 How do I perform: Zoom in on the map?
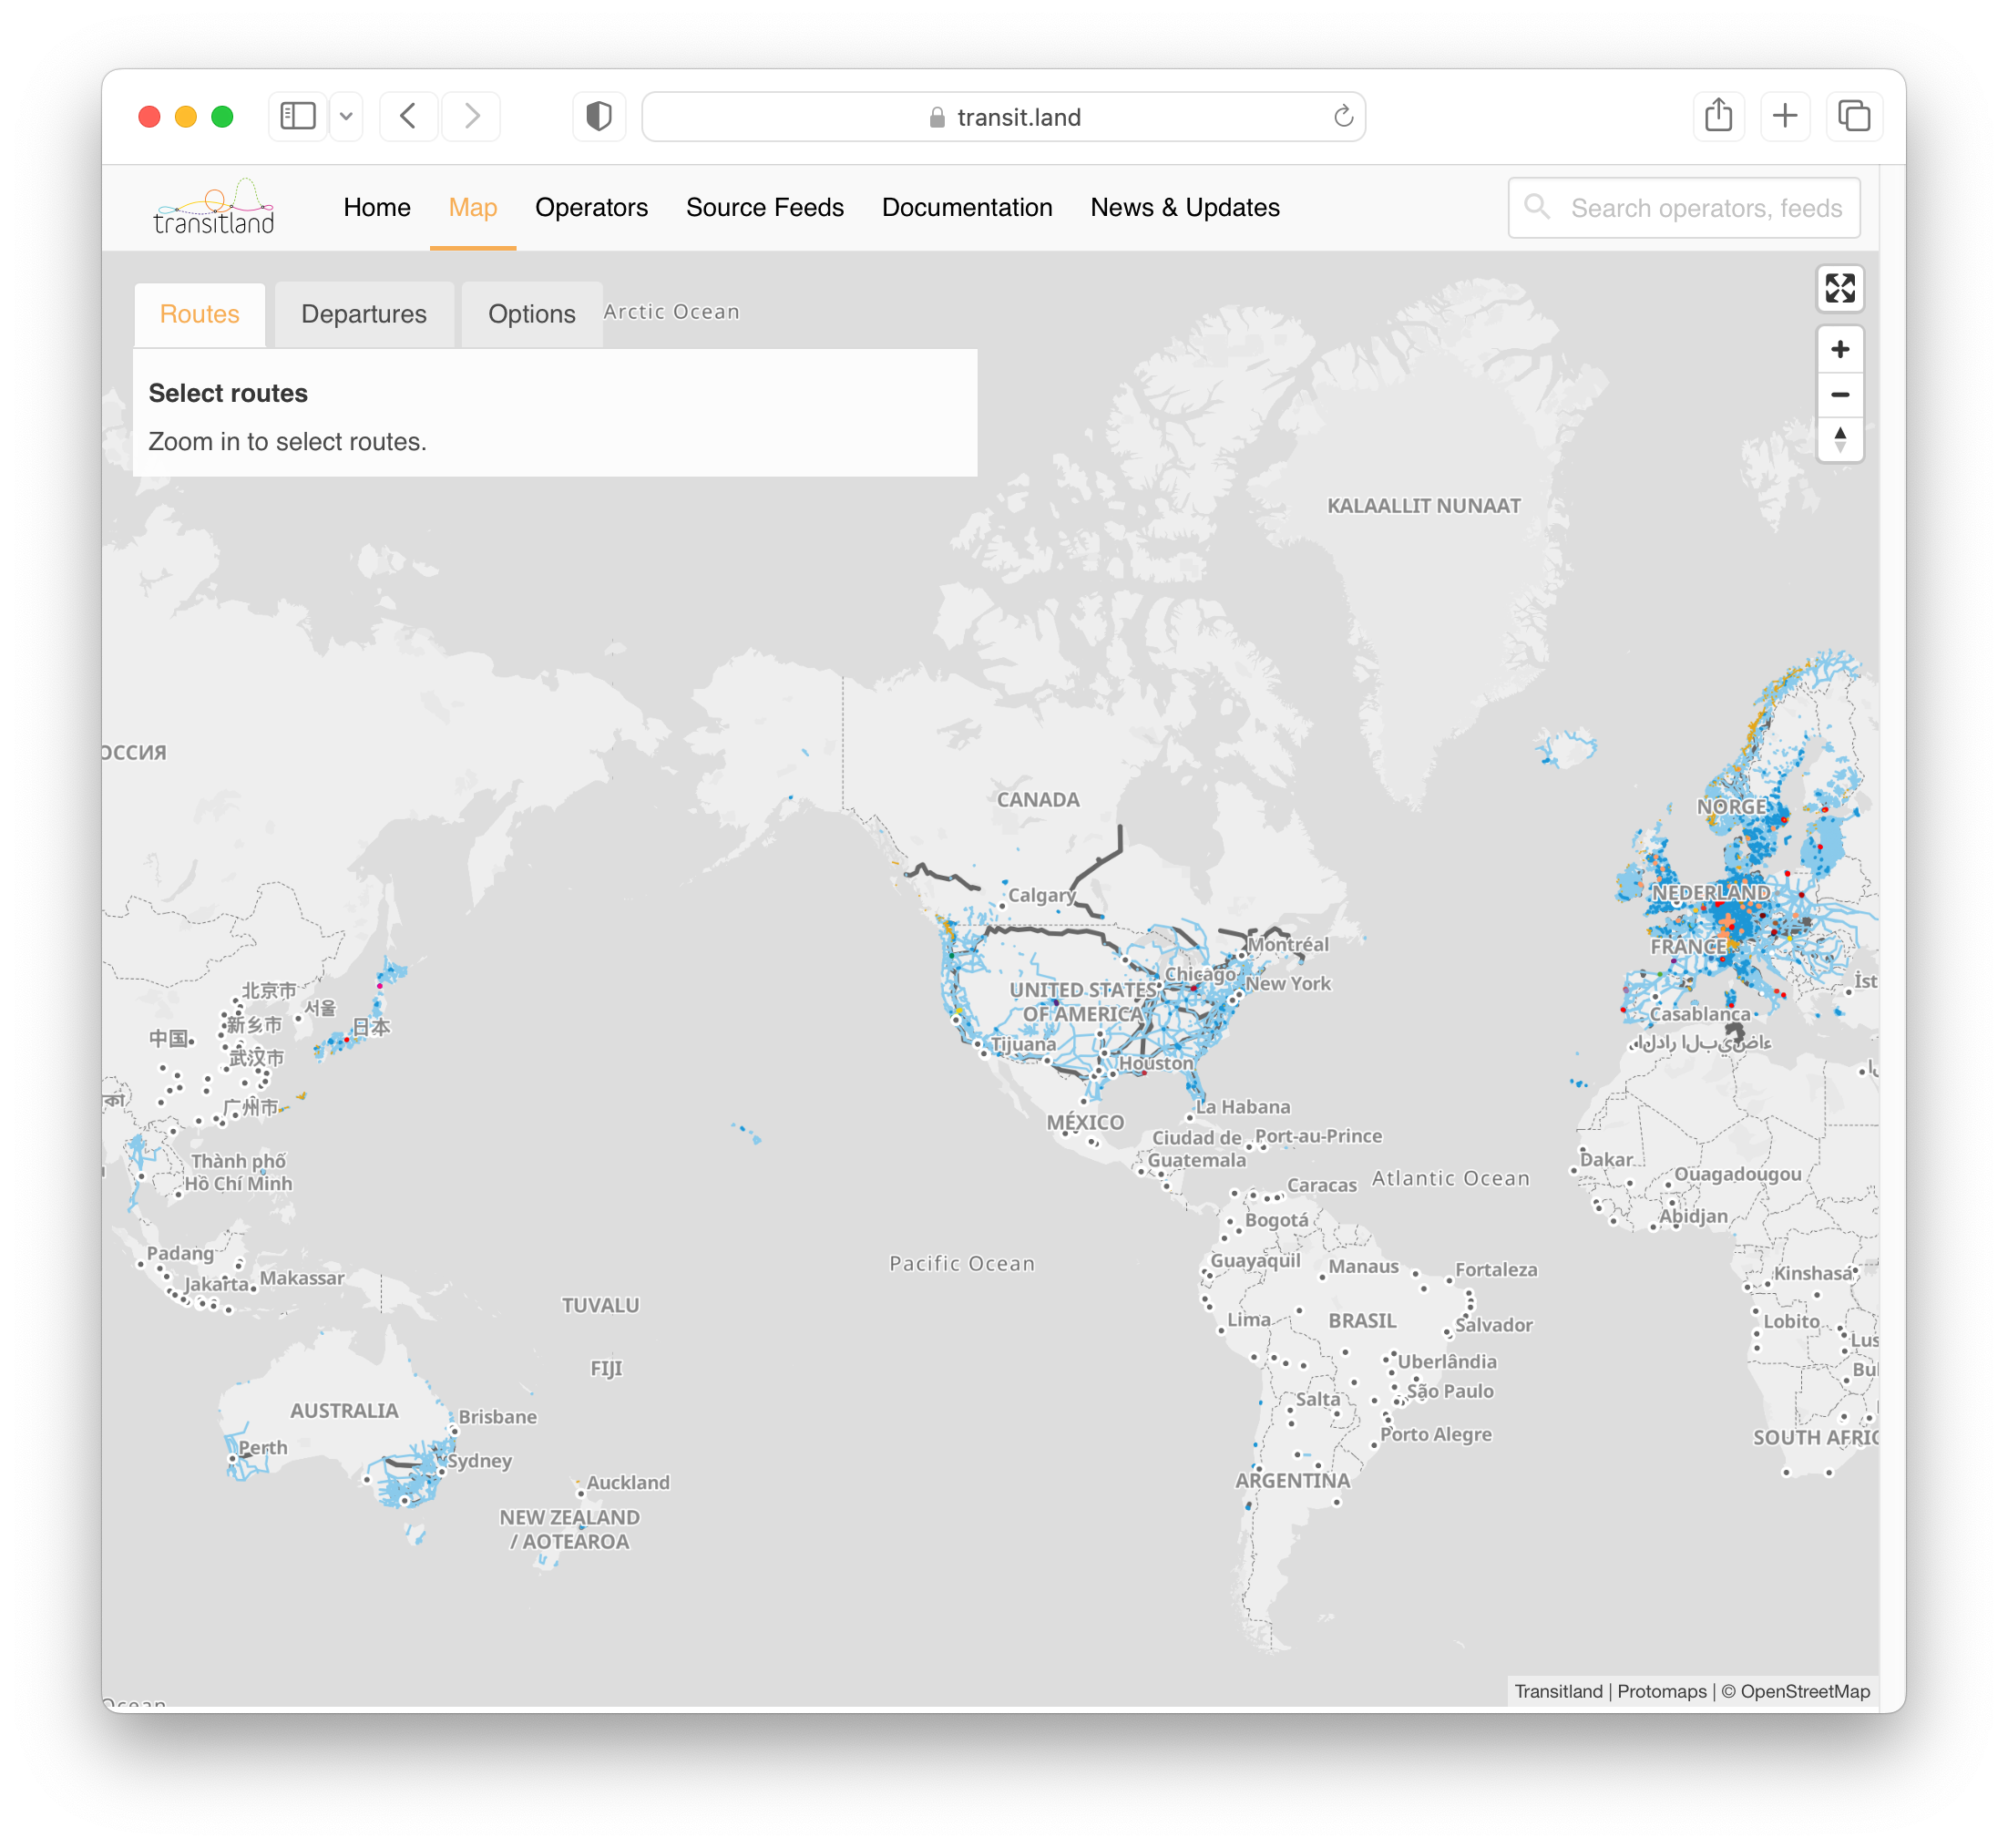(x=1839, y=349)
